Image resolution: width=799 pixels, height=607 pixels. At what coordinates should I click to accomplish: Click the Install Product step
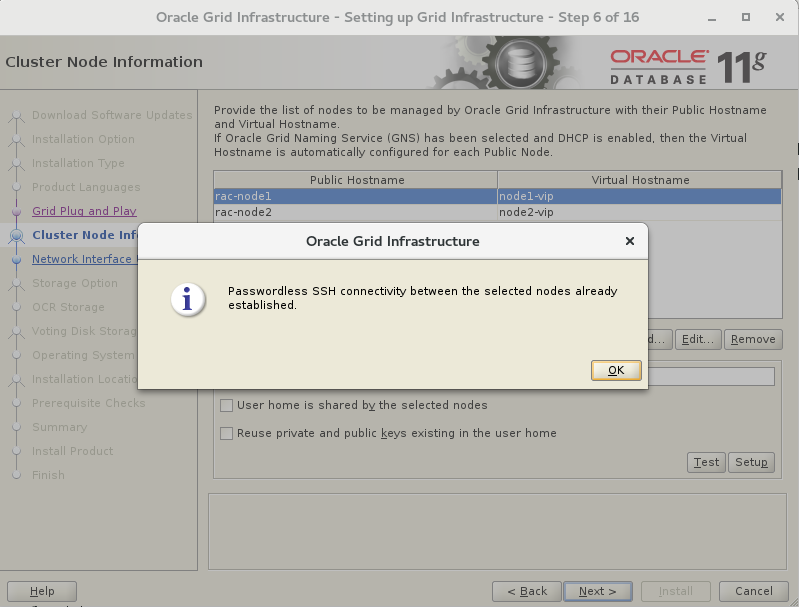[72, 451]
